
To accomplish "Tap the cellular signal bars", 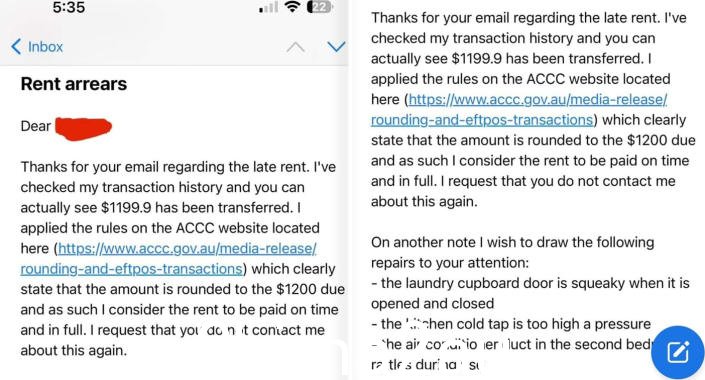I will [x=268, y=8].
